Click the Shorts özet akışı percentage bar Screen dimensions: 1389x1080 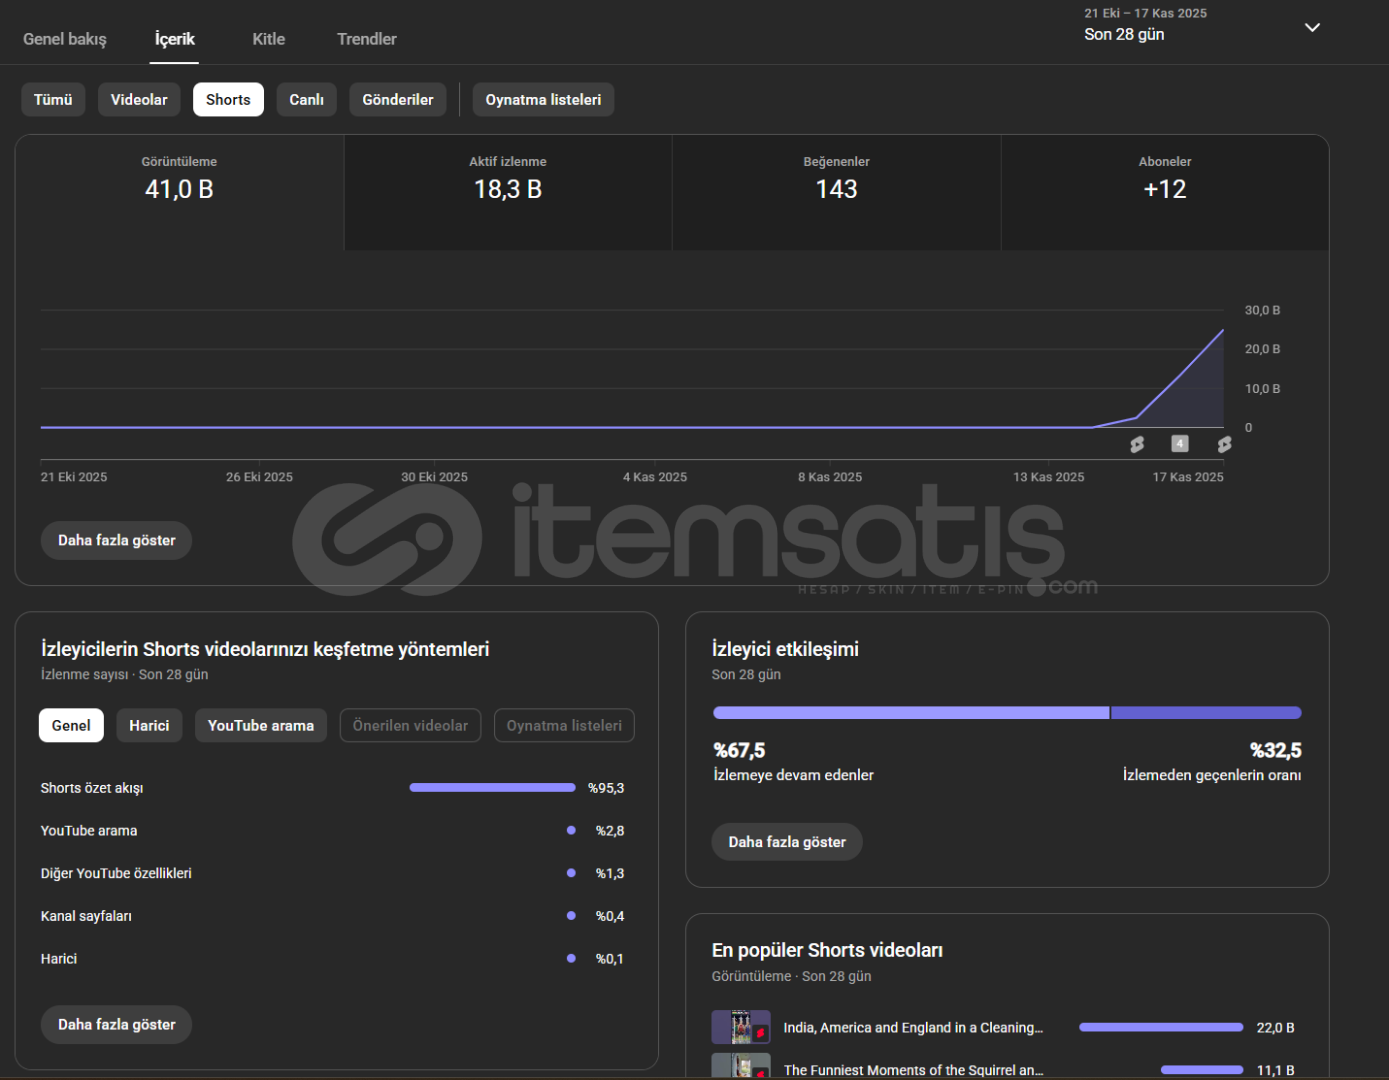[x=492, y=788]
